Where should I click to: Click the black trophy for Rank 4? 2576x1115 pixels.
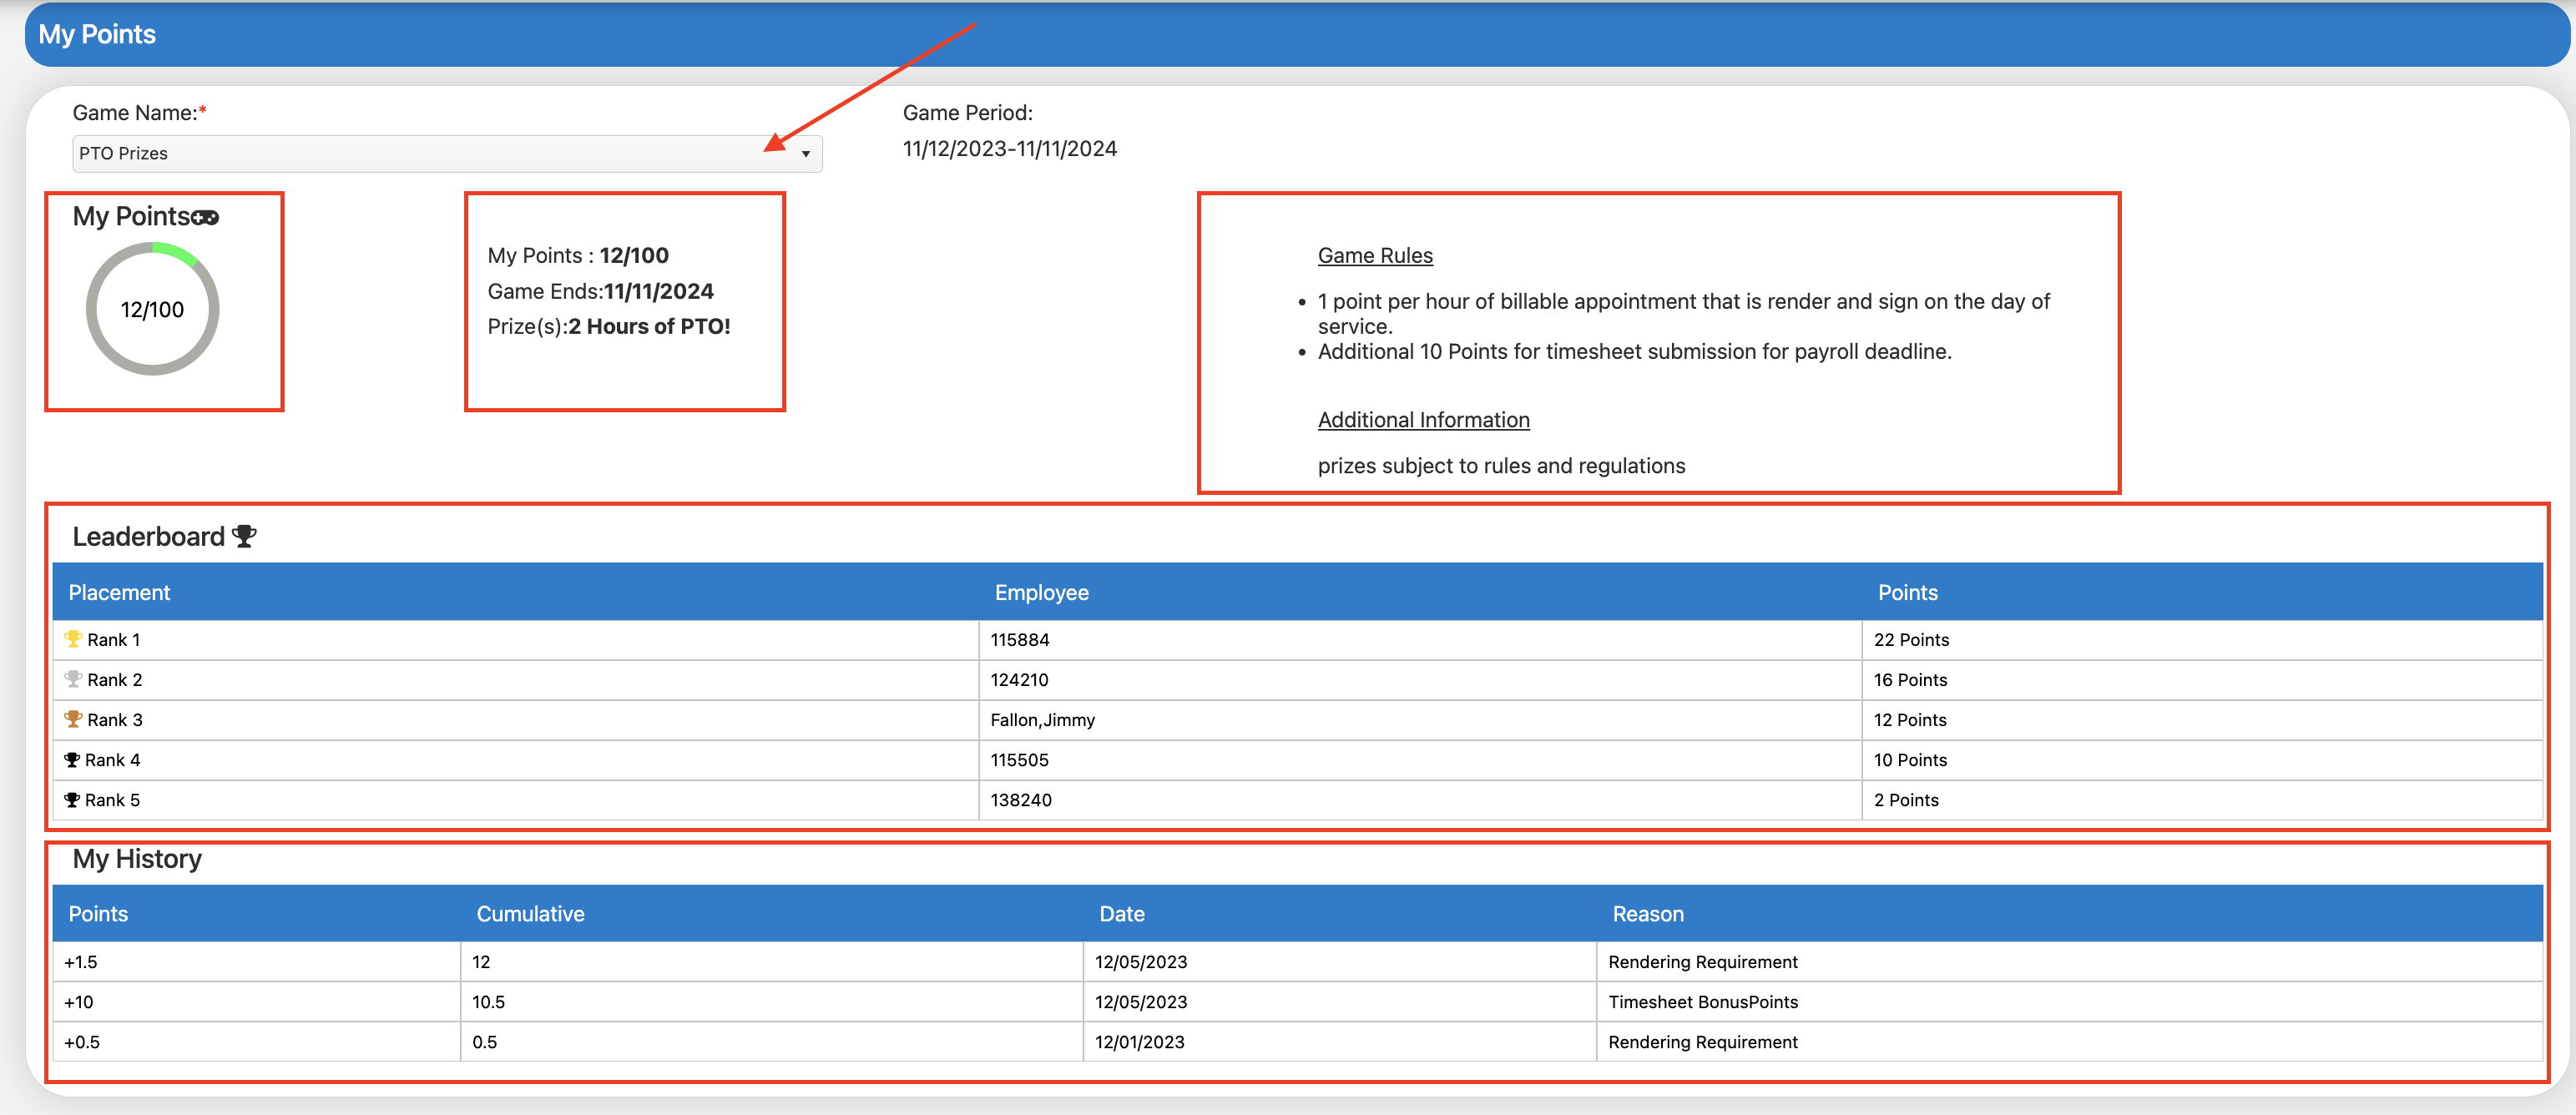pyautogui.click(x=72, y=760)
